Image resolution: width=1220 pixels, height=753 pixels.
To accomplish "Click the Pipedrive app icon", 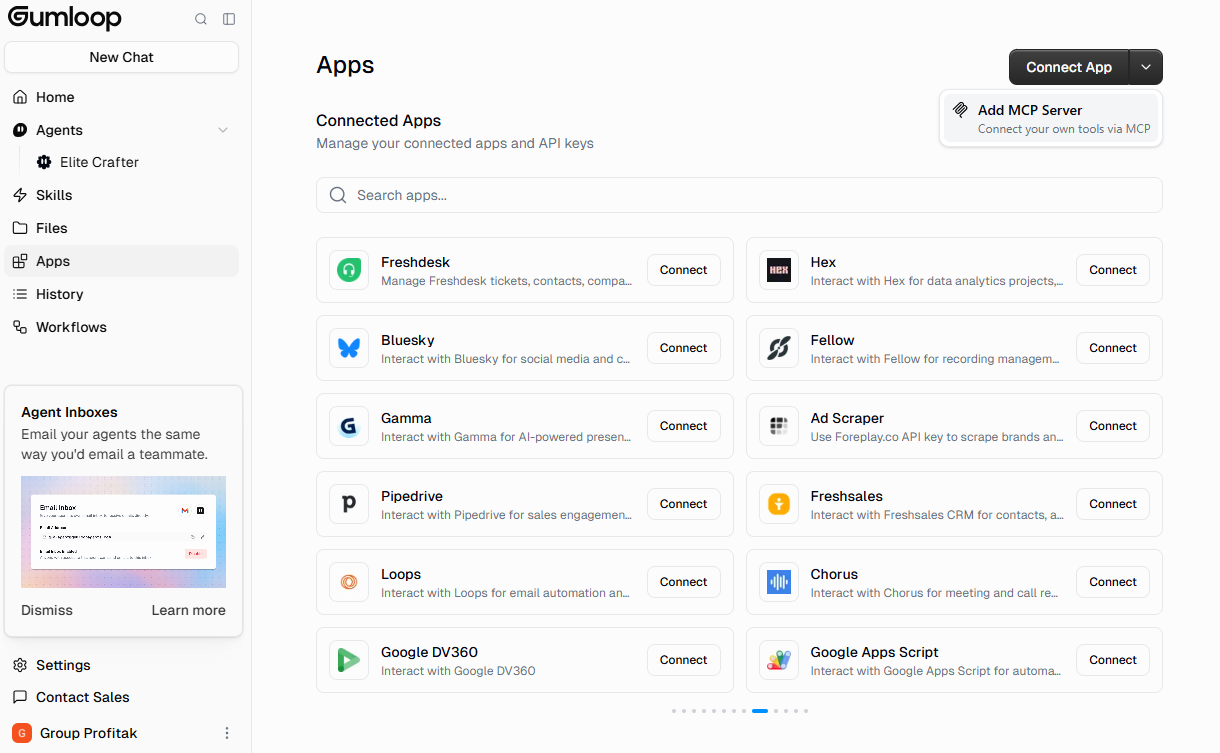I will click(349, 504).
